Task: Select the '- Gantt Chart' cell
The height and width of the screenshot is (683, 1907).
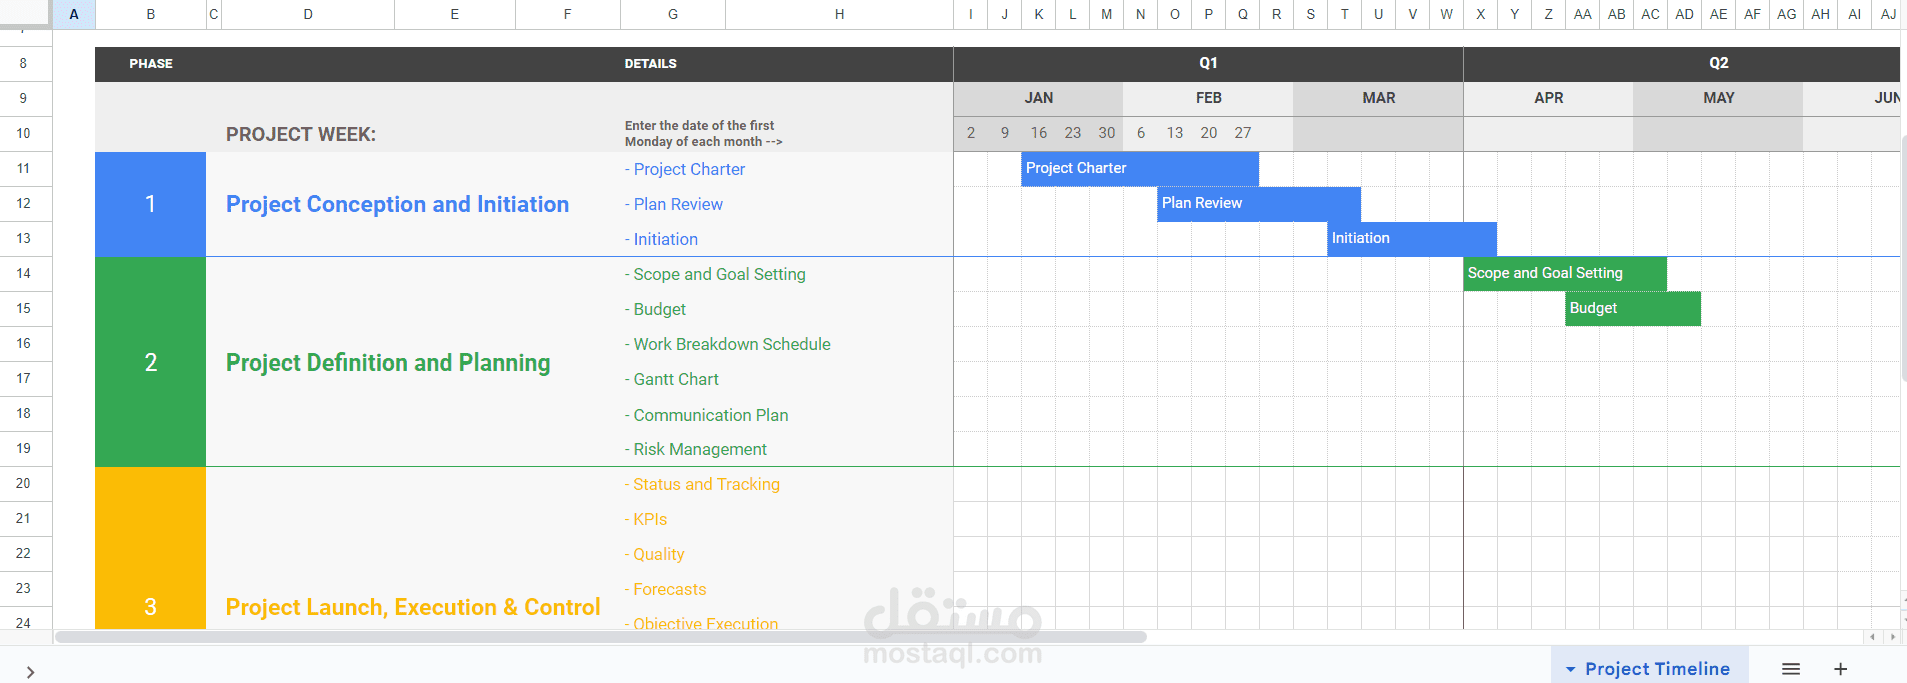Action: tap(672, 379)
